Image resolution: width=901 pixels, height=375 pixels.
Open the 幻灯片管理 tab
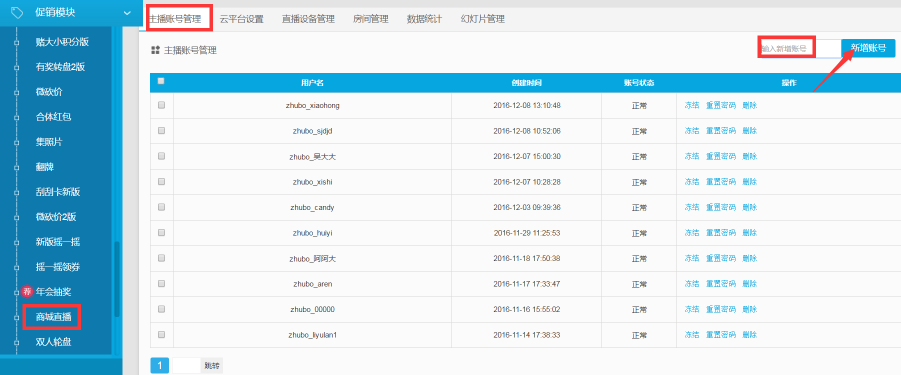(483, 19)
